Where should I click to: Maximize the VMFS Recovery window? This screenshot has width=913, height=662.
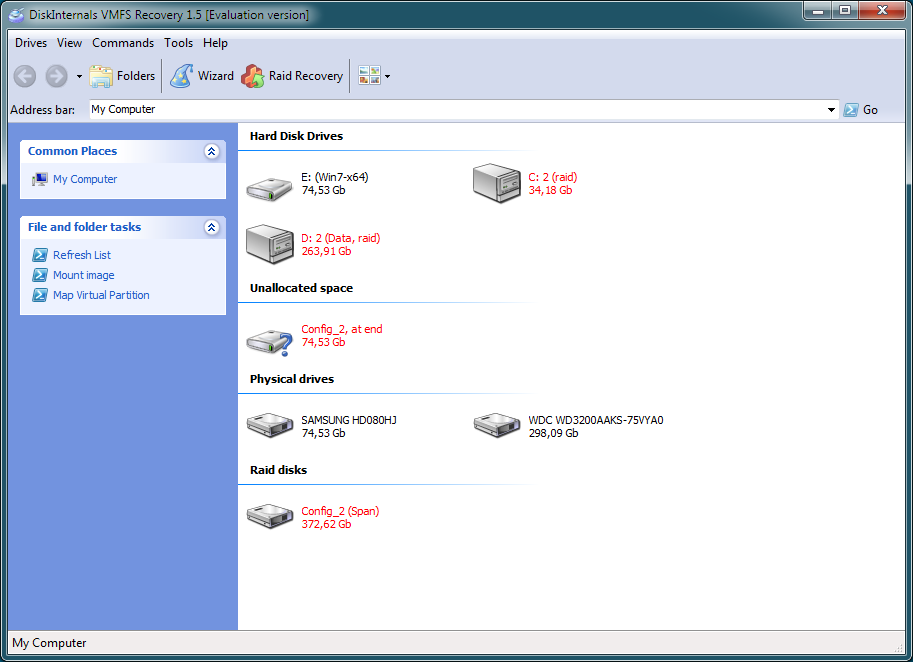coord(844,10)
